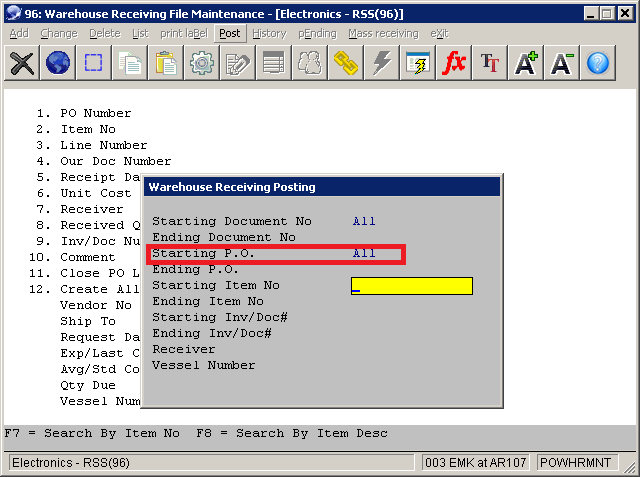Click the 7. Receiver label in main form
640x477 pixels.
click(80, 209)
